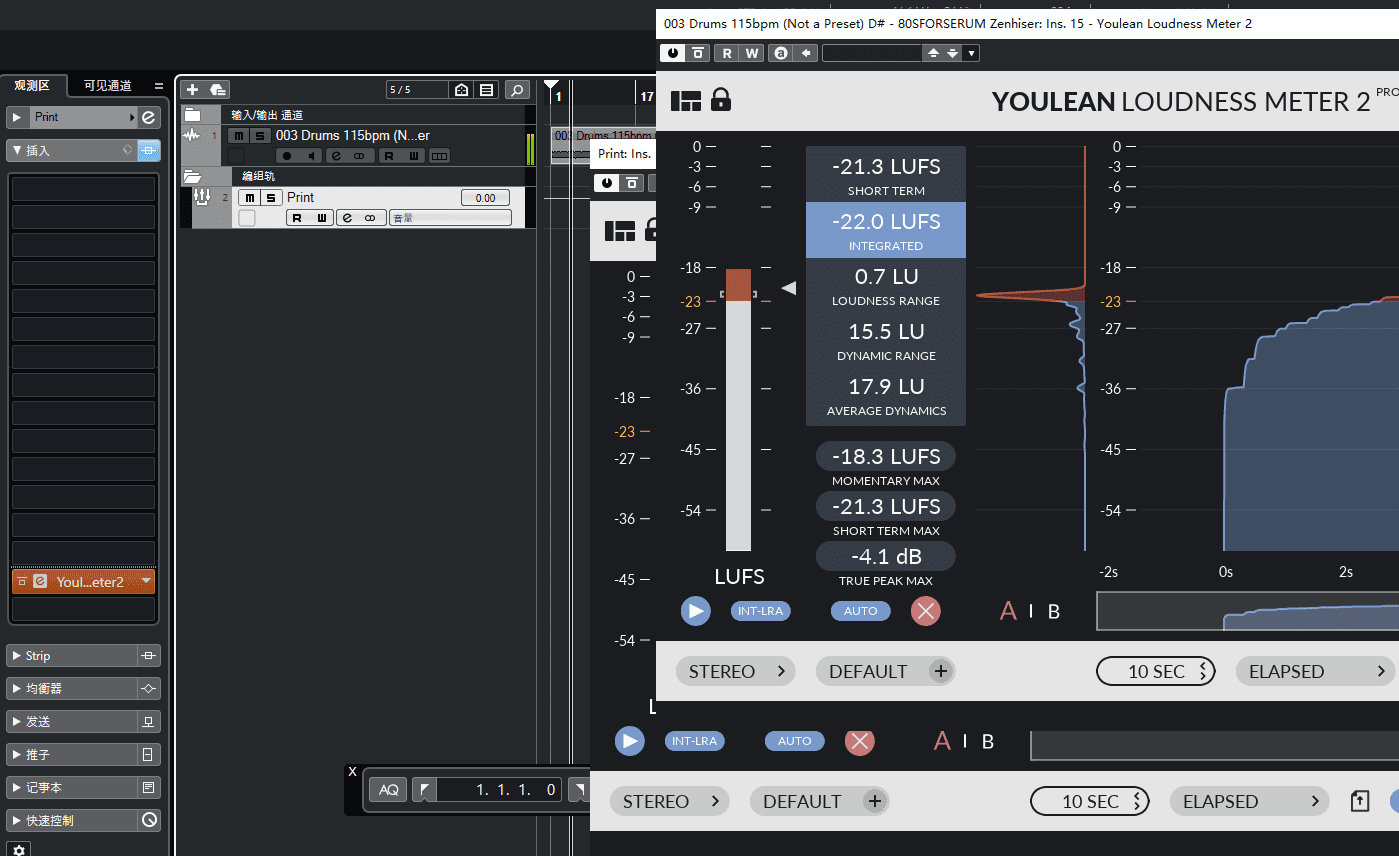Switch to the 观测区 inspector tab
The width and height of the screenshot is (1399, 856).
pos(33,85)
